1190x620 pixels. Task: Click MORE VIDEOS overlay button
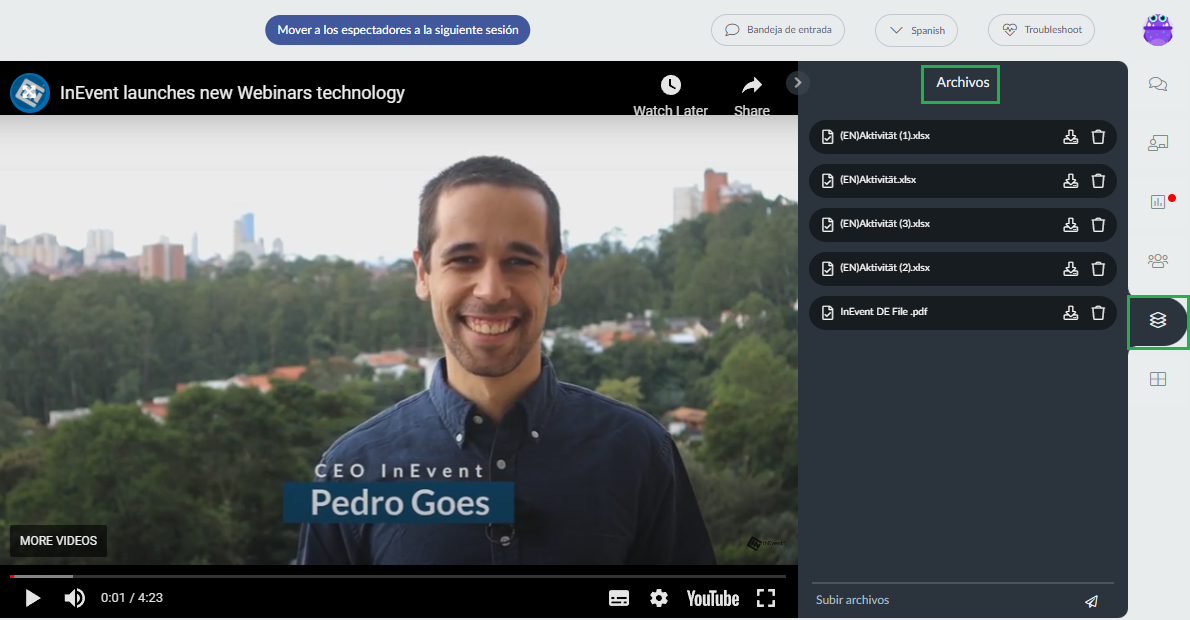point(58,540)
